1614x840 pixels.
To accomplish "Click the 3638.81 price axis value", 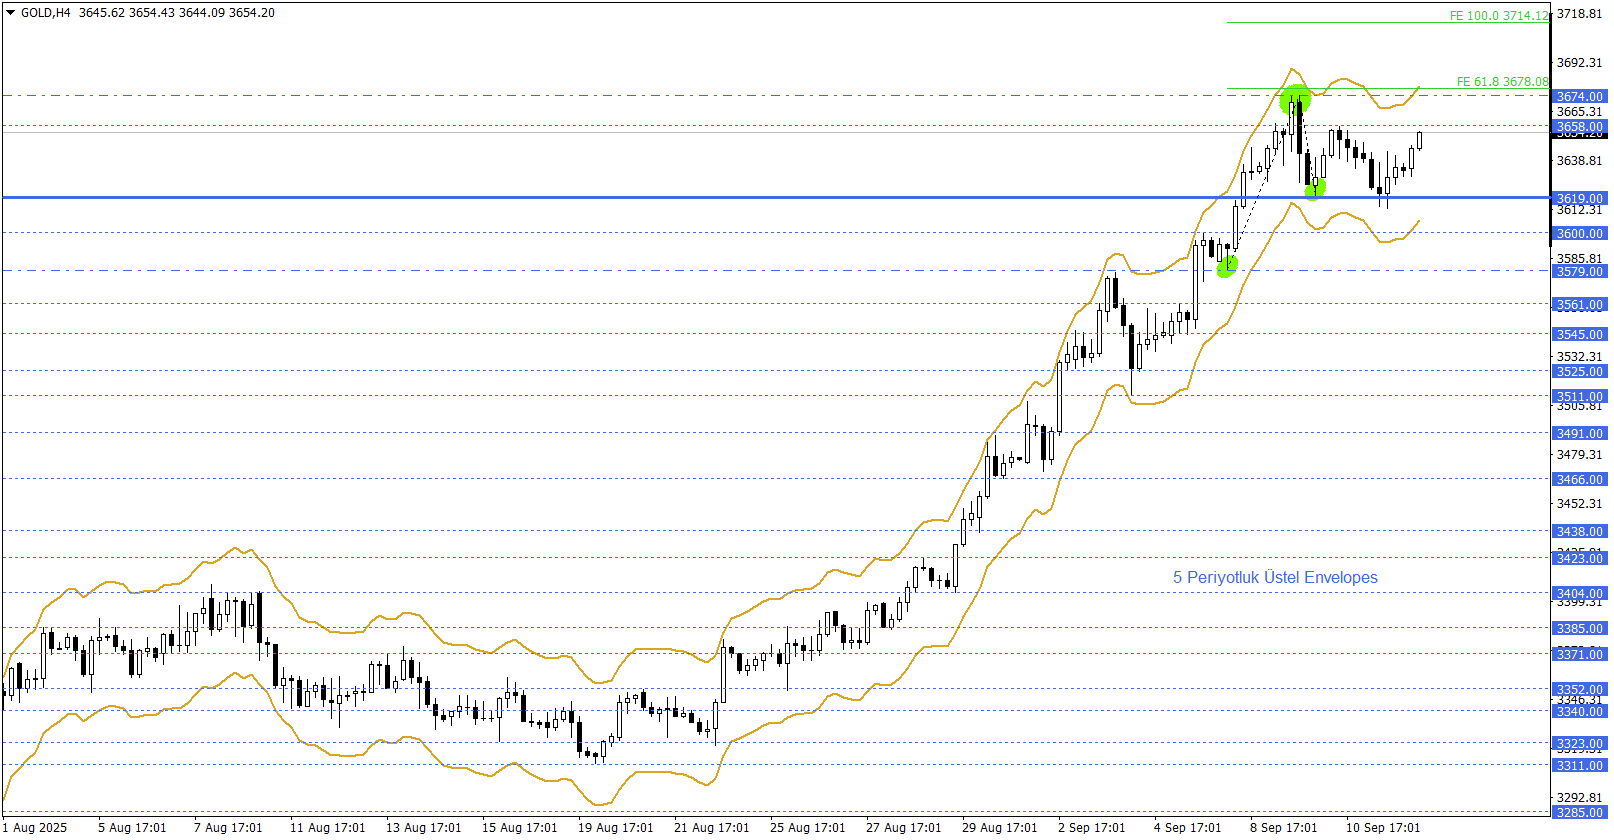I will 1580,161.
